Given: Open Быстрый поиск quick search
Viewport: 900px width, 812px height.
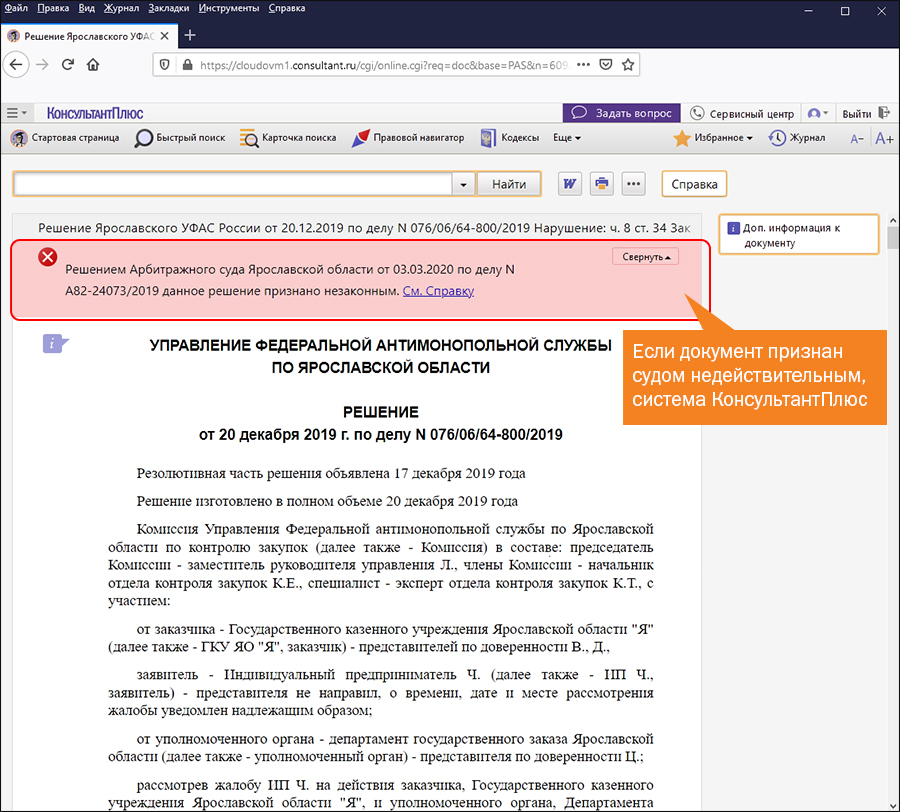Looking at the screenshot, I should [x=181, y=138].
